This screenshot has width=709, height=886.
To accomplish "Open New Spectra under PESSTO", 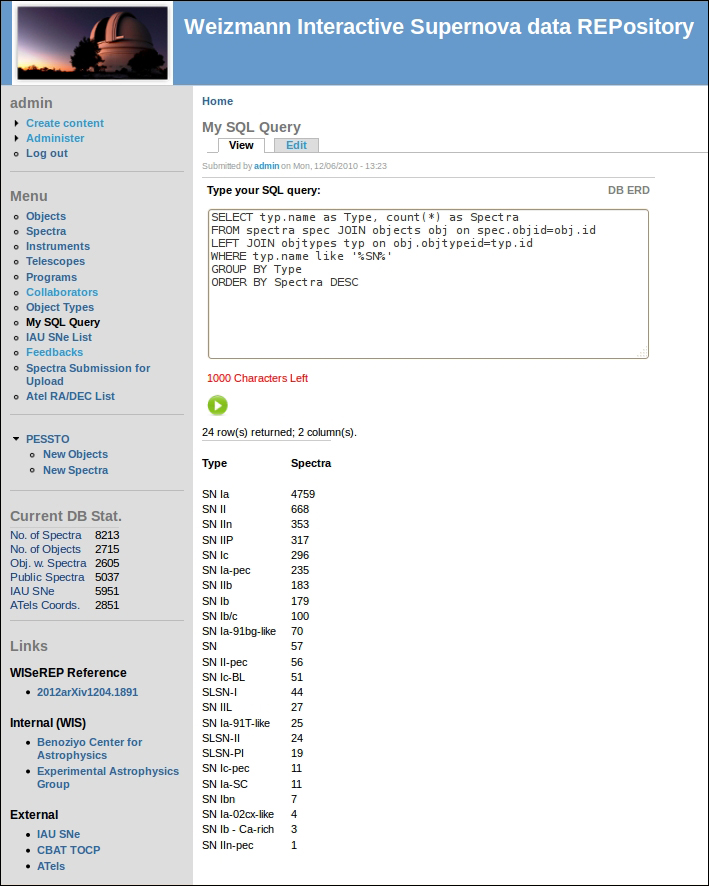I will pyautogui.click(x=75, y=470).
